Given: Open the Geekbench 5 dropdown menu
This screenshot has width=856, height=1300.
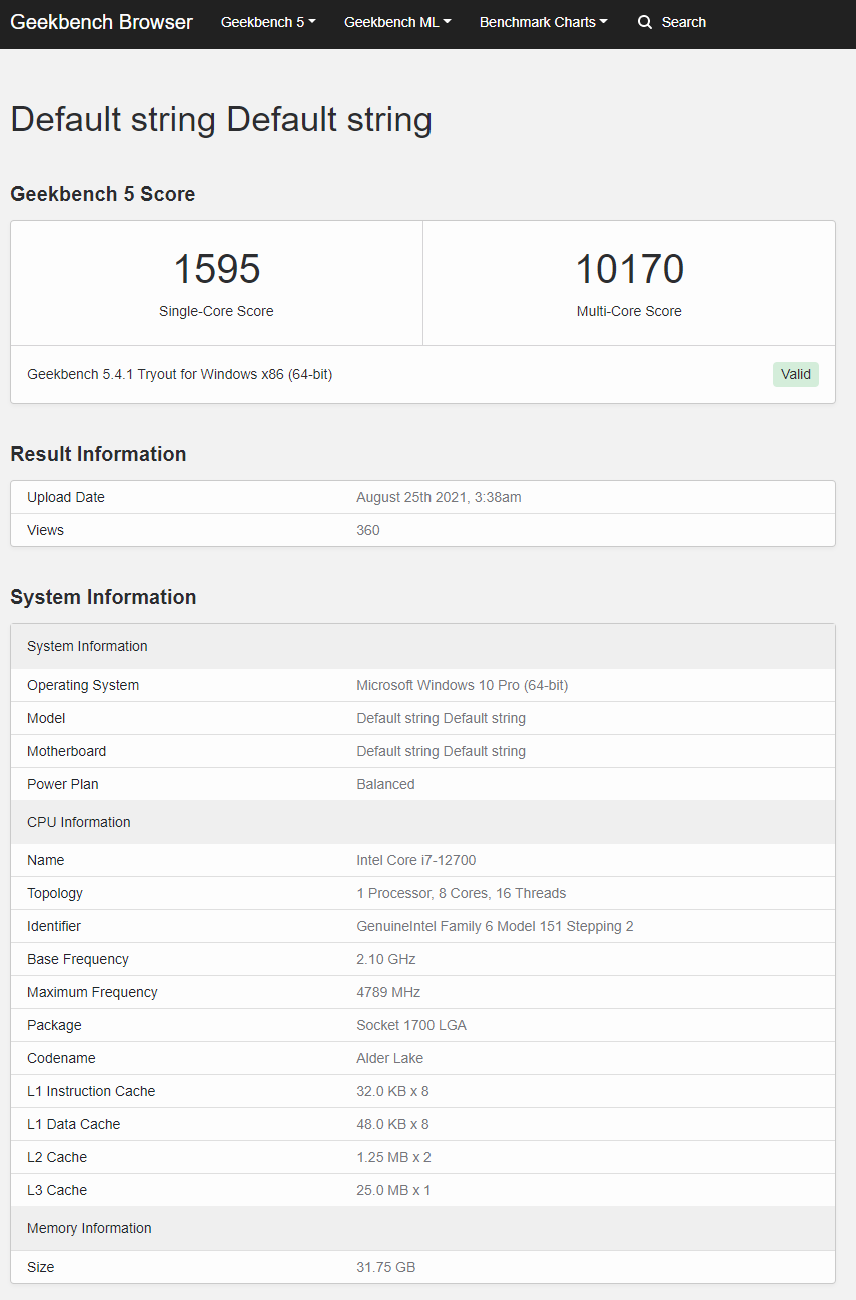Looking at the screenshot, I should [x=268, y=22].
